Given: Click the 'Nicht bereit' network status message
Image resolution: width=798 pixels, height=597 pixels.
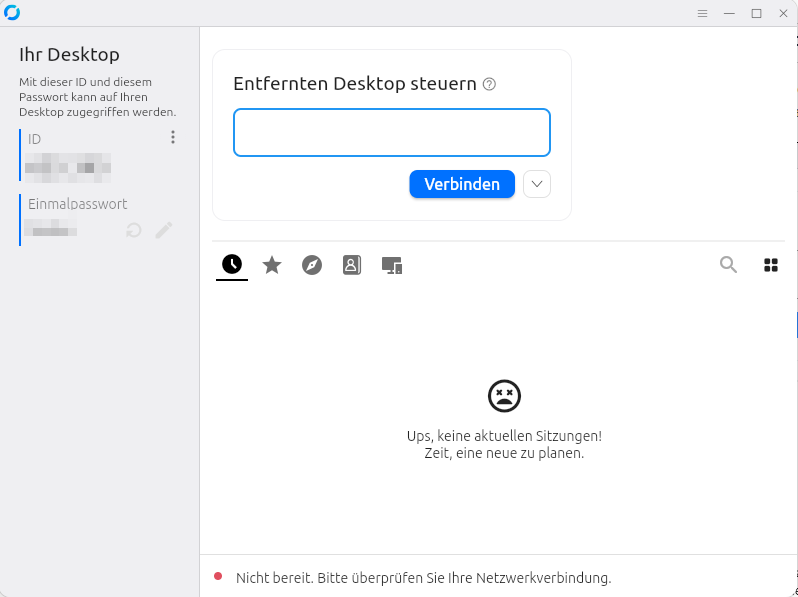Looking at the screenshot, I should coord(423,578).
